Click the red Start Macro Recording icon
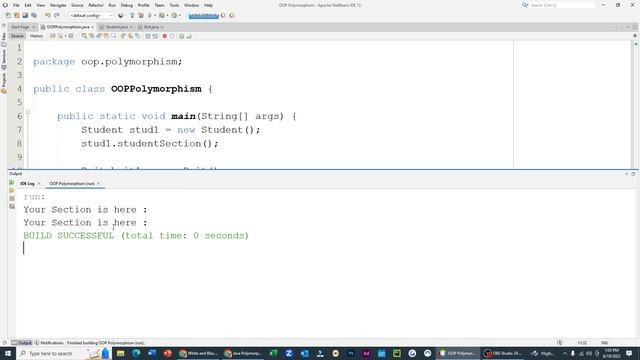The image size is (640, 360). click(164, 36)
